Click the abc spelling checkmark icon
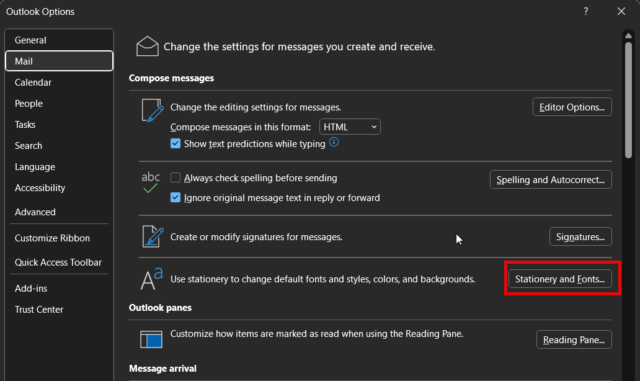The image size is (640, 381). pyautogui.click(x=151, y=182)
